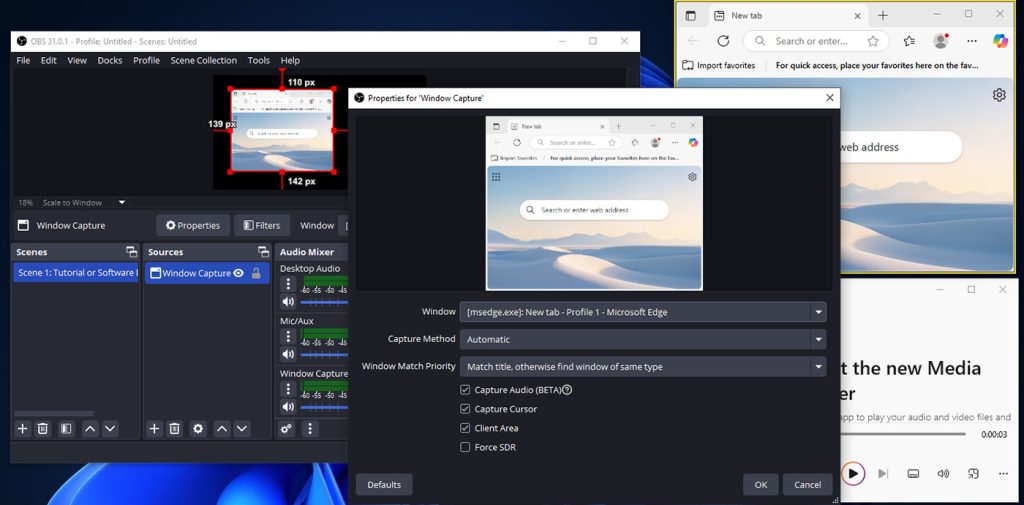Screen dimensions: 1024x505
Task: Open Edge profile avatar
Action: click(x=940, y=41)
